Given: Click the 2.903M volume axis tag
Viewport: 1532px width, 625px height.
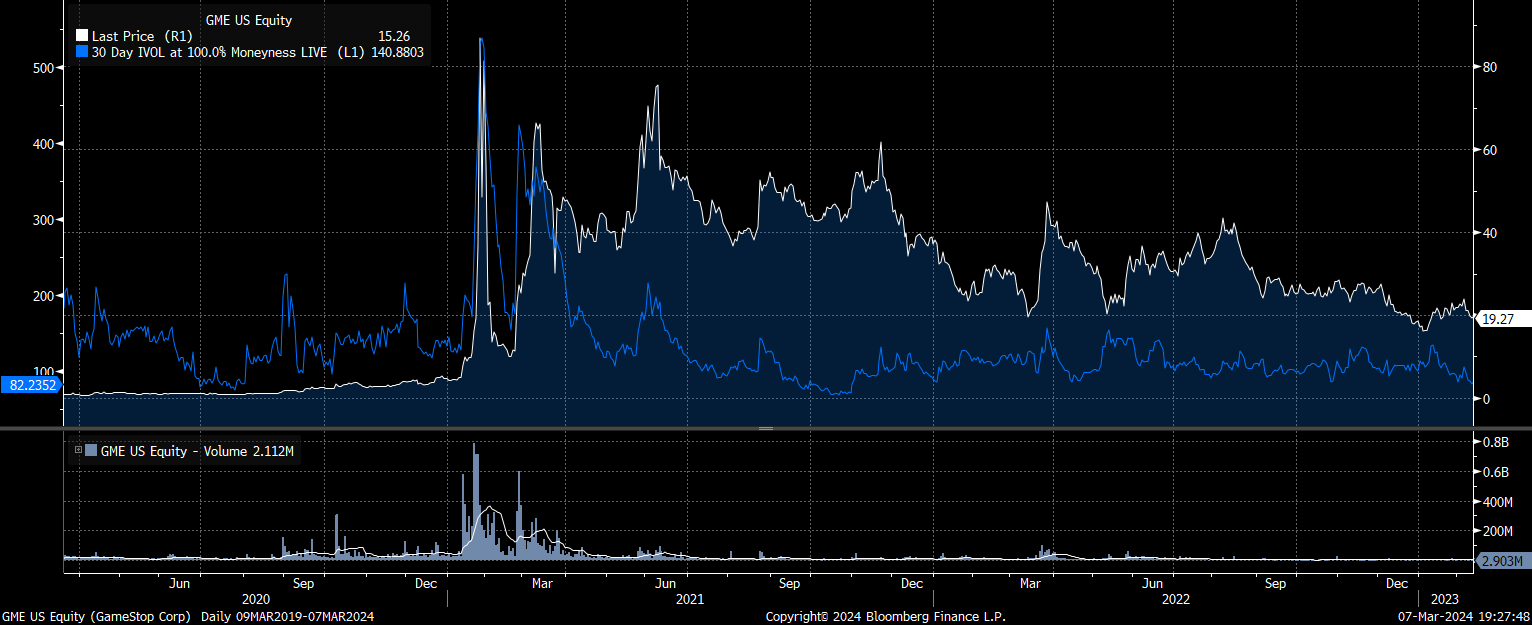Looking at the screenshot, I should [x=1504, y=560].
